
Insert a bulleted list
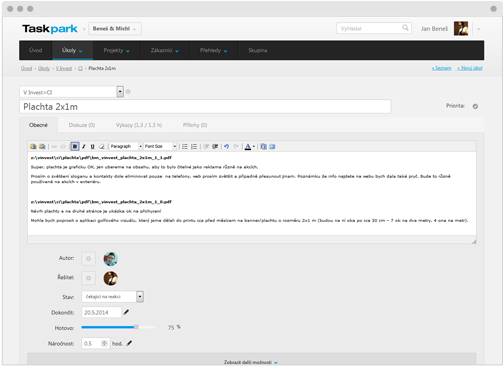pos(185,146)
